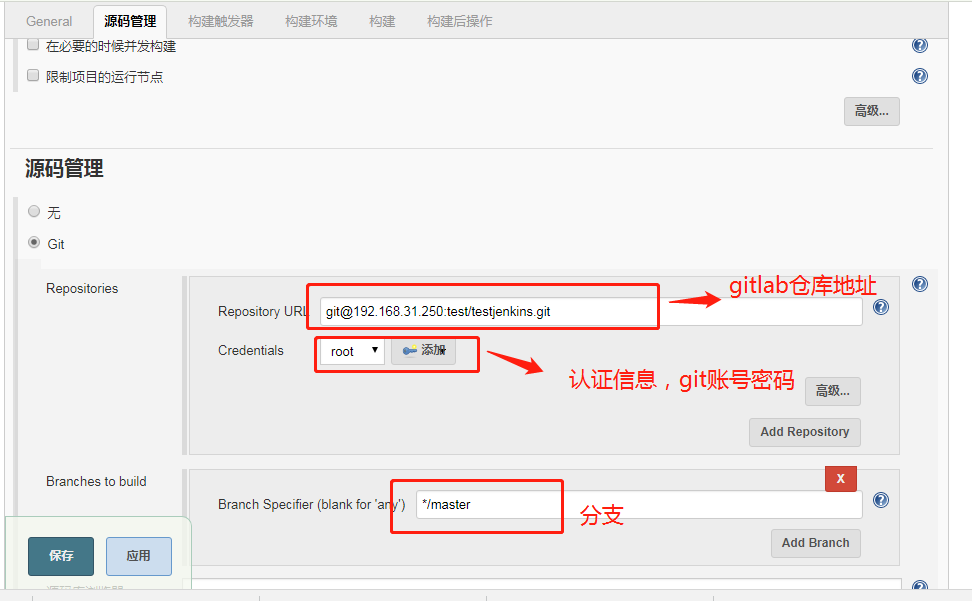Open 高级 repository options above Add Repository

click(833, 392)
